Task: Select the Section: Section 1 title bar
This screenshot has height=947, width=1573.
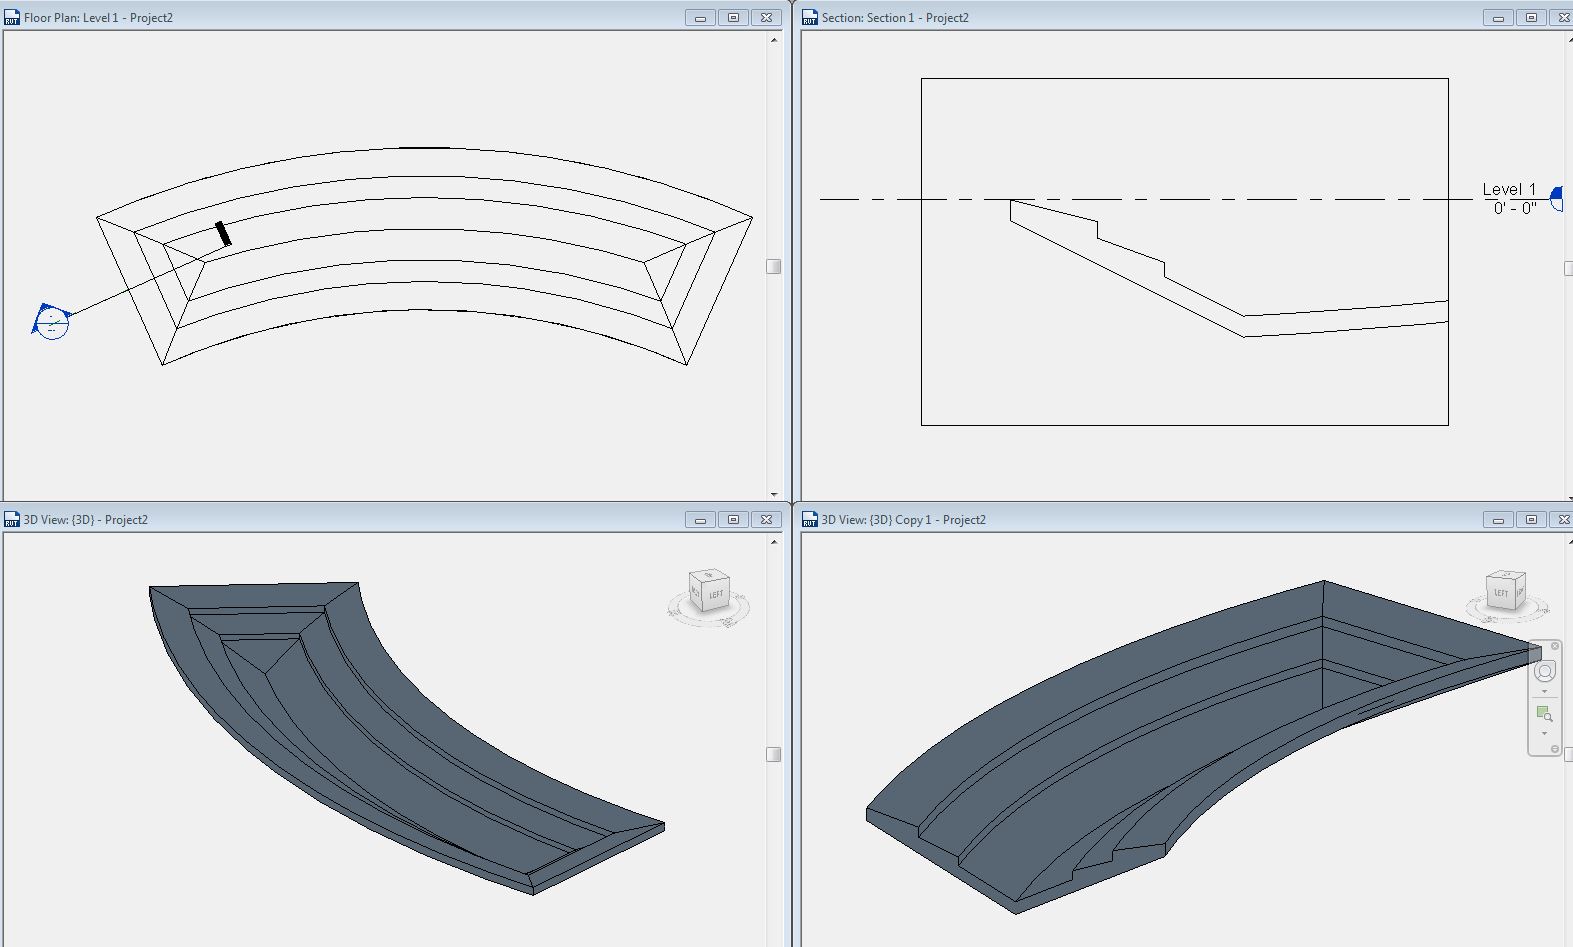Action: (1186, 17)
